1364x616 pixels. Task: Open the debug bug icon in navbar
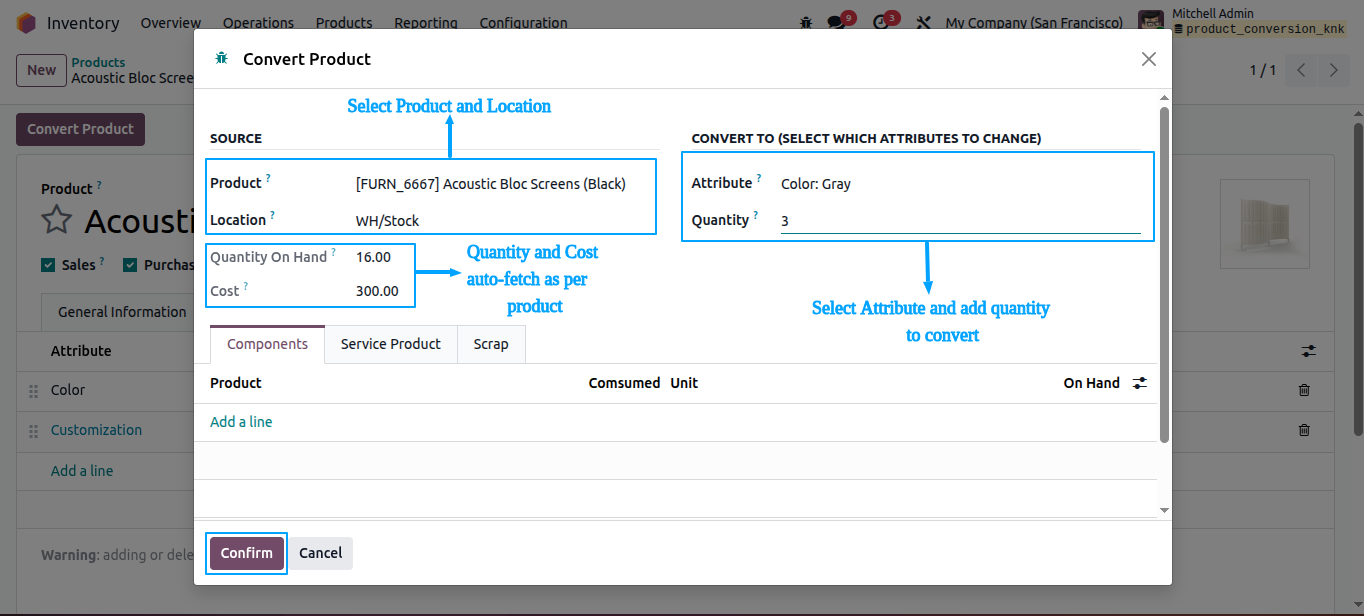(x=806, y=22)
